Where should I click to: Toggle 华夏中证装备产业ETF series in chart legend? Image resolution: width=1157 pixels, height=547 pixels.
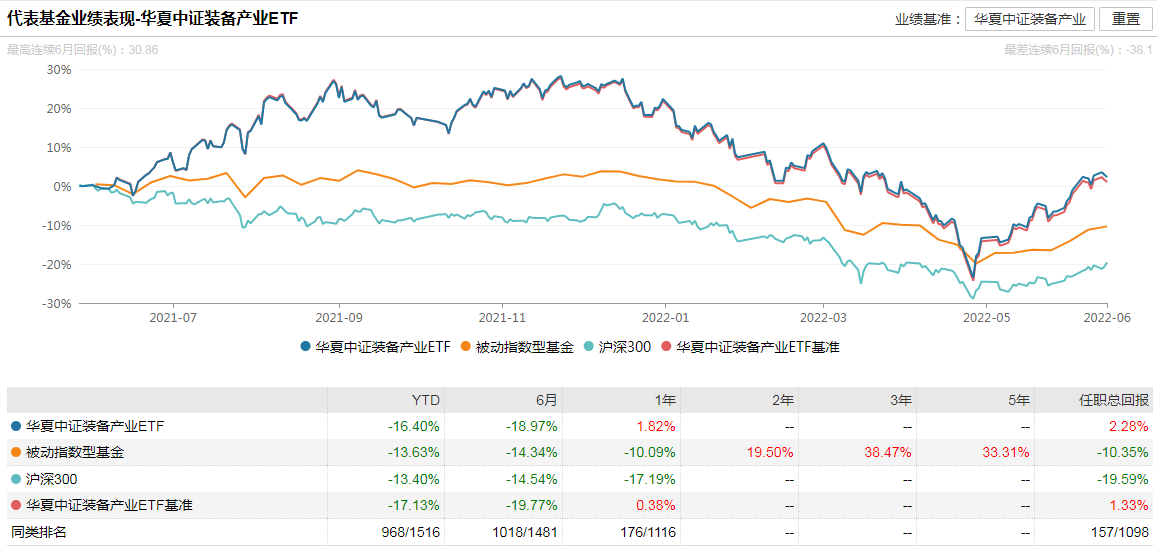coord(377,347)
